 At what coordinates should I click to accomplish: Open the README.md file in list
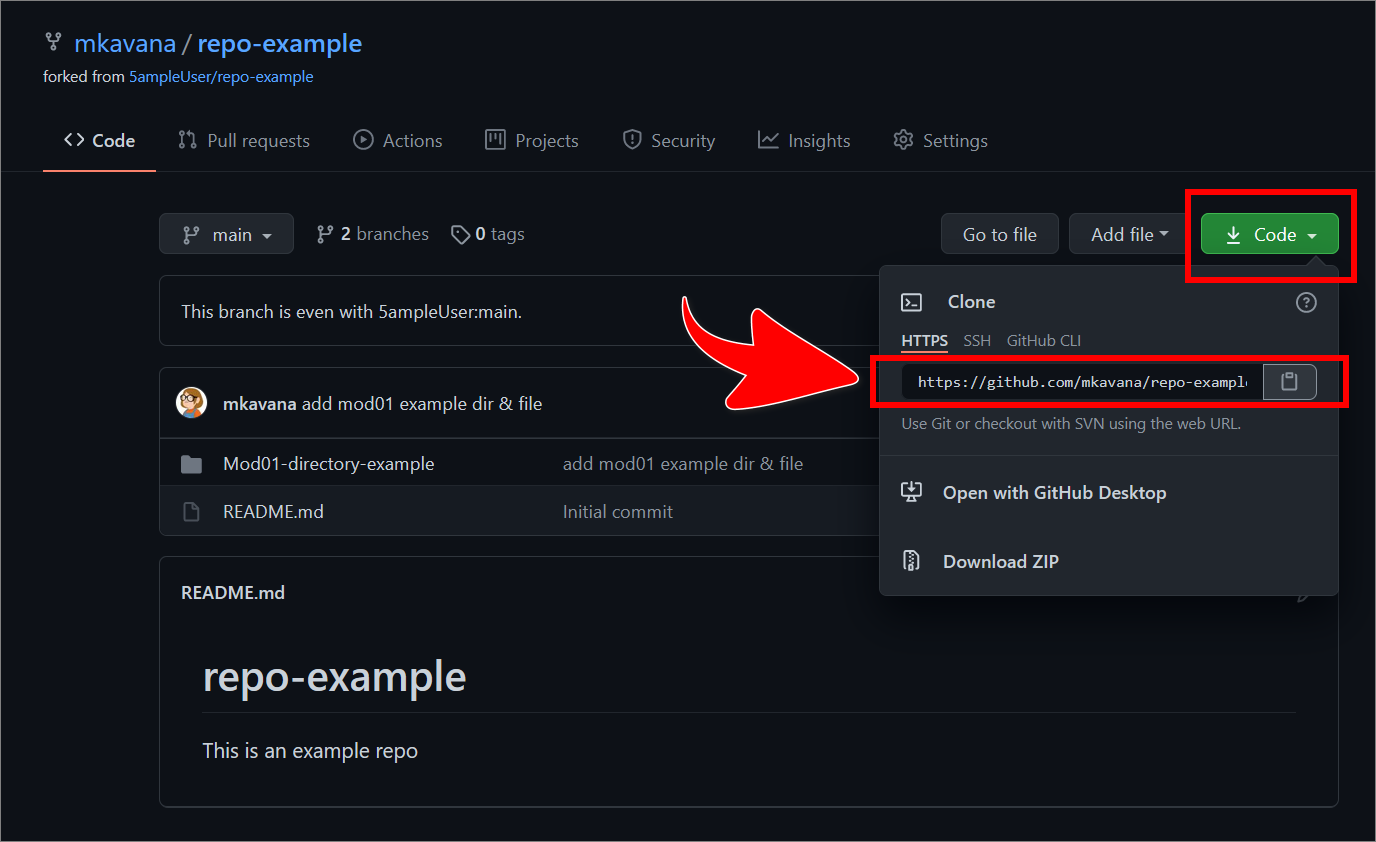tap(273, 512)
